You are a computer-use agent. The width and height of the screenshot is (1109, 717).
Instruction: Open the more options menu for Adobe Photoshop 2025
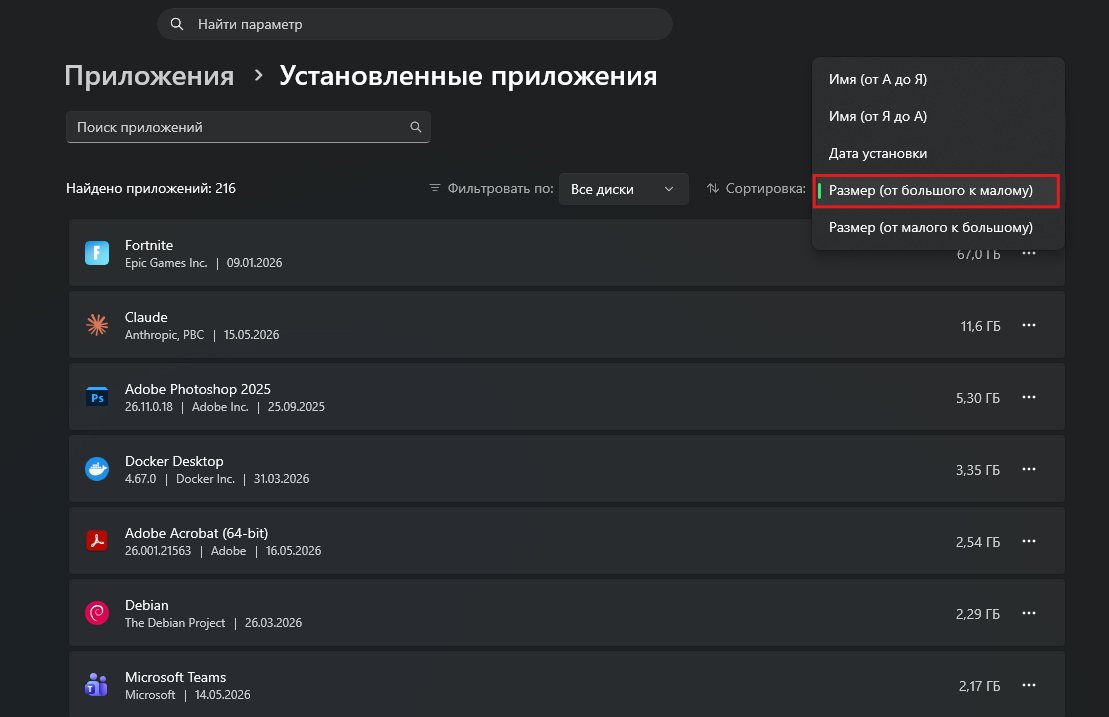pyautogui.click(x=1028, y=397)
